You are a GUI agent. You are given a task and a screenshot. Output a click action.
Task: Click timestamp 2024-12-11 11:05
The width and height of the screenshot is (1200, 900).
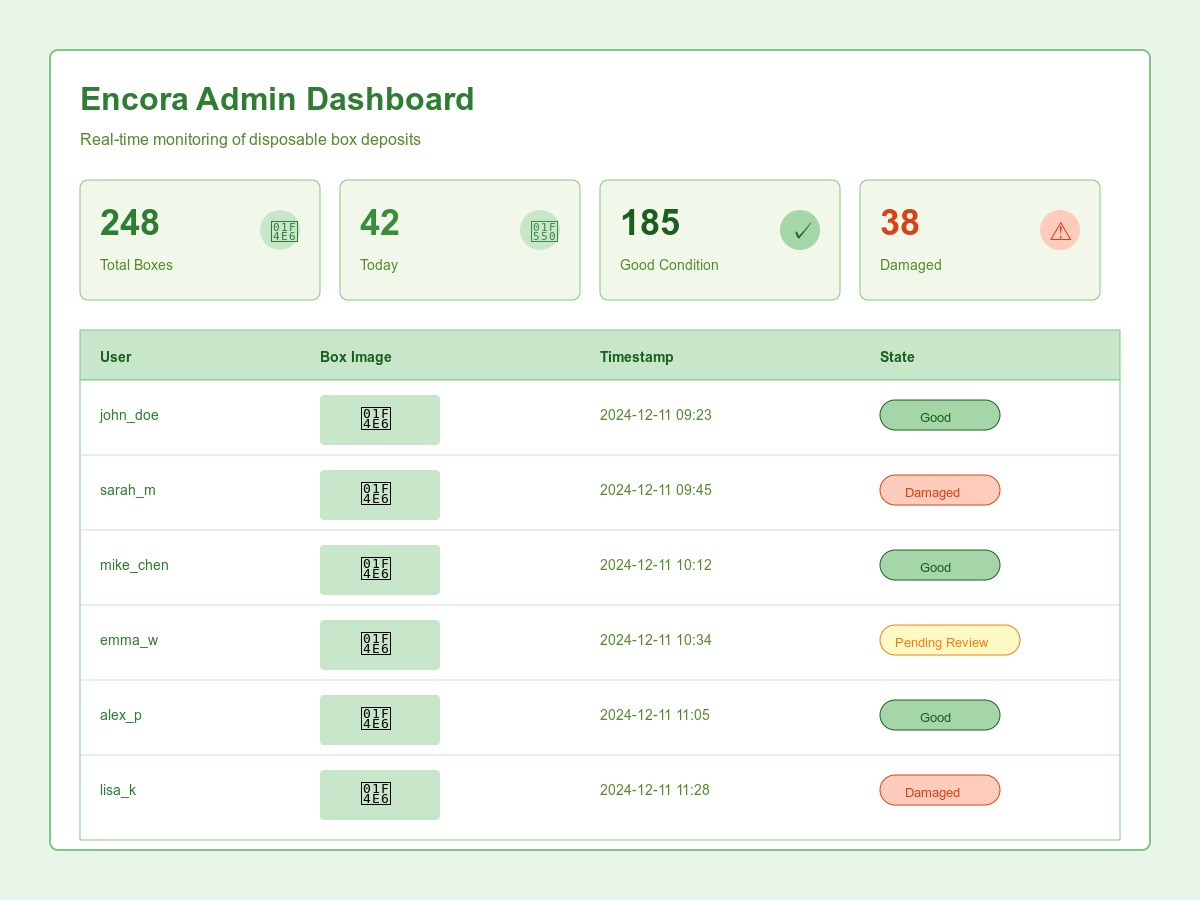(655, 715)
